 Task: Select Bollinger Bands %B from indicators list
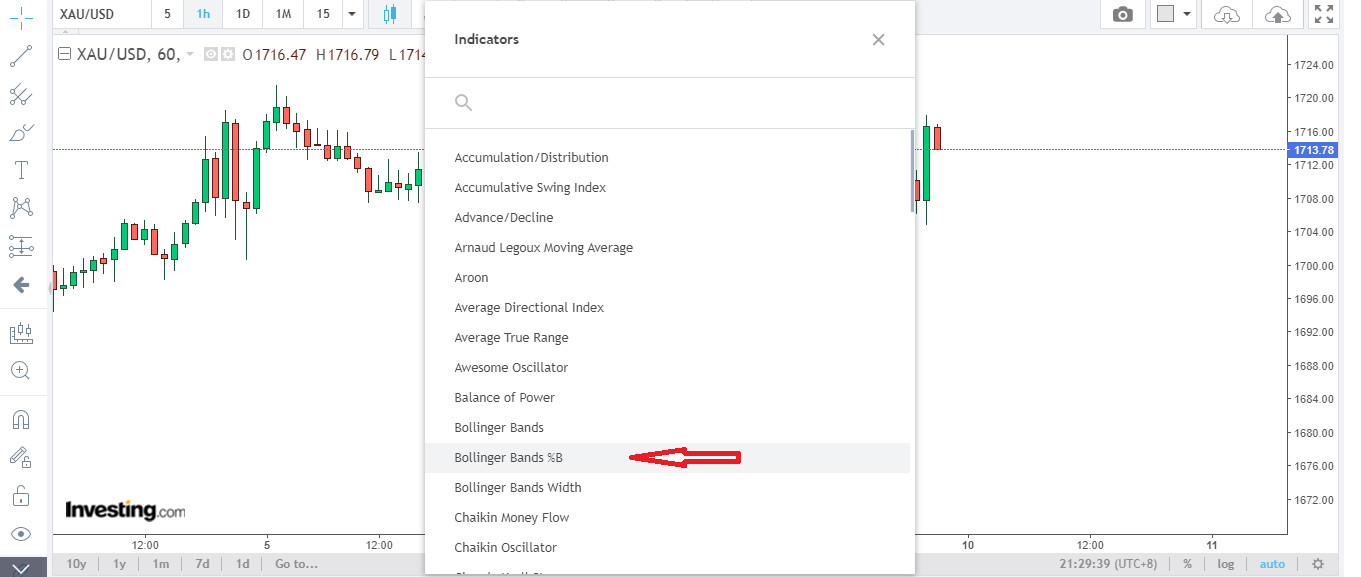(x=508, y=458)
